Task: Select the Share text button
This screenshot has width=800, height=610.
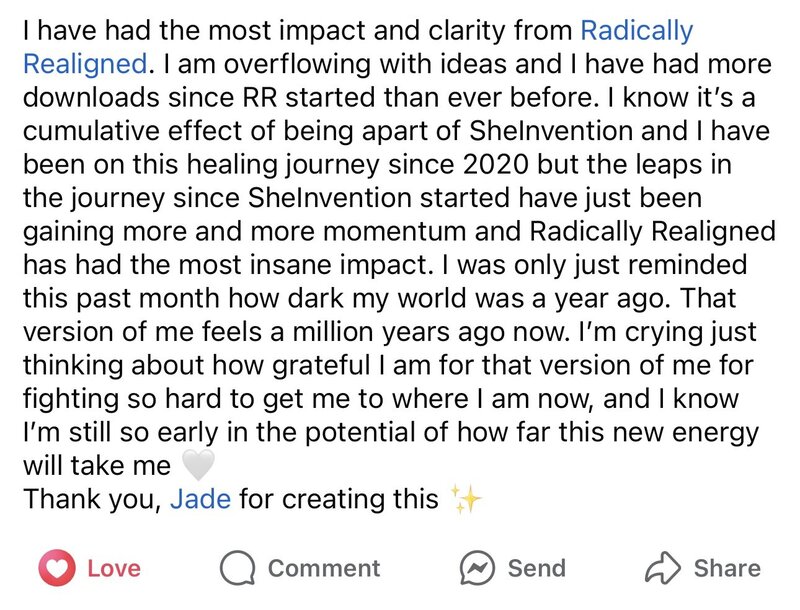Action: 727,568
